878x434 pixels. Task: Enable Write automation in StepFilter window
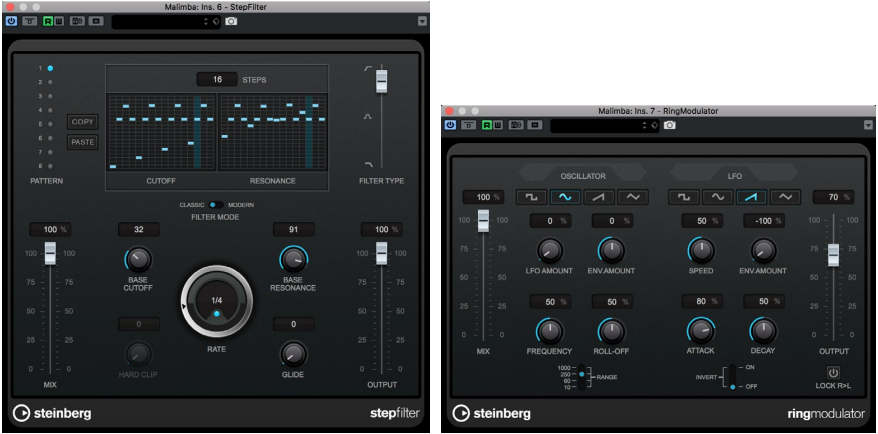tap(57, 21)
